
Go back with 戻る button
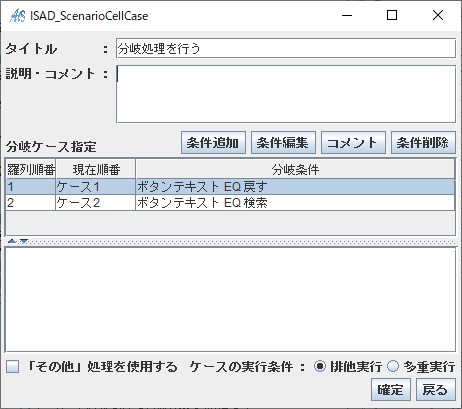point(436,390)
